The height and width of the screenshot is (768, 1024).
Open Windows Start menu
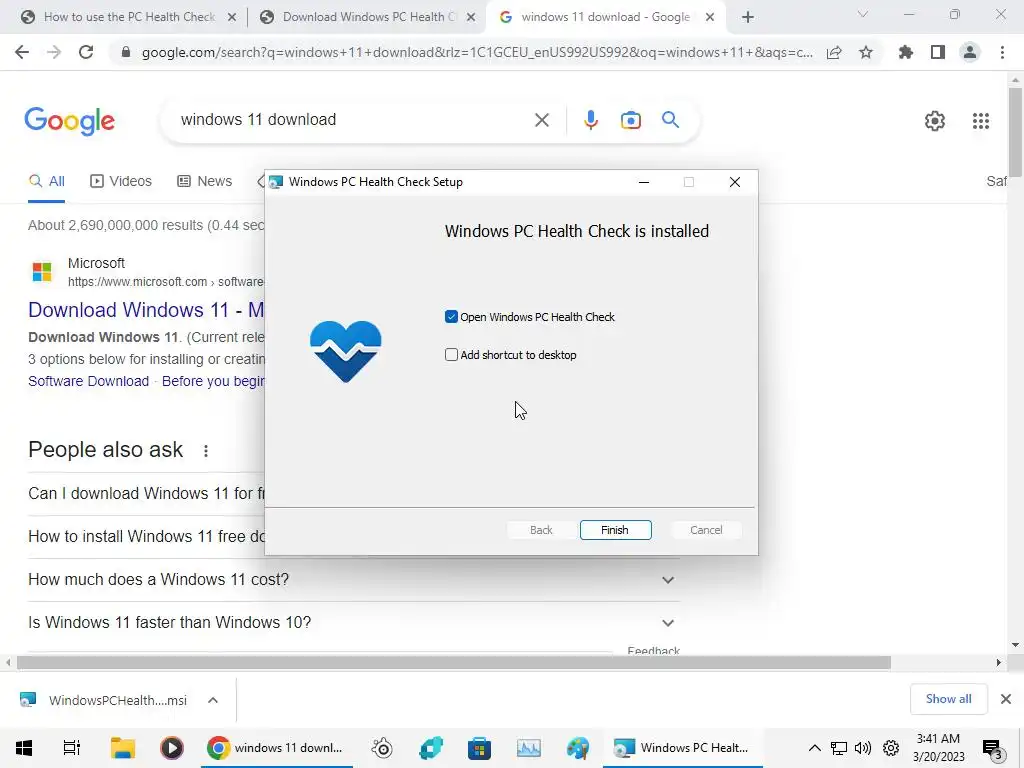pyautogui.click(x=24, y=748)
